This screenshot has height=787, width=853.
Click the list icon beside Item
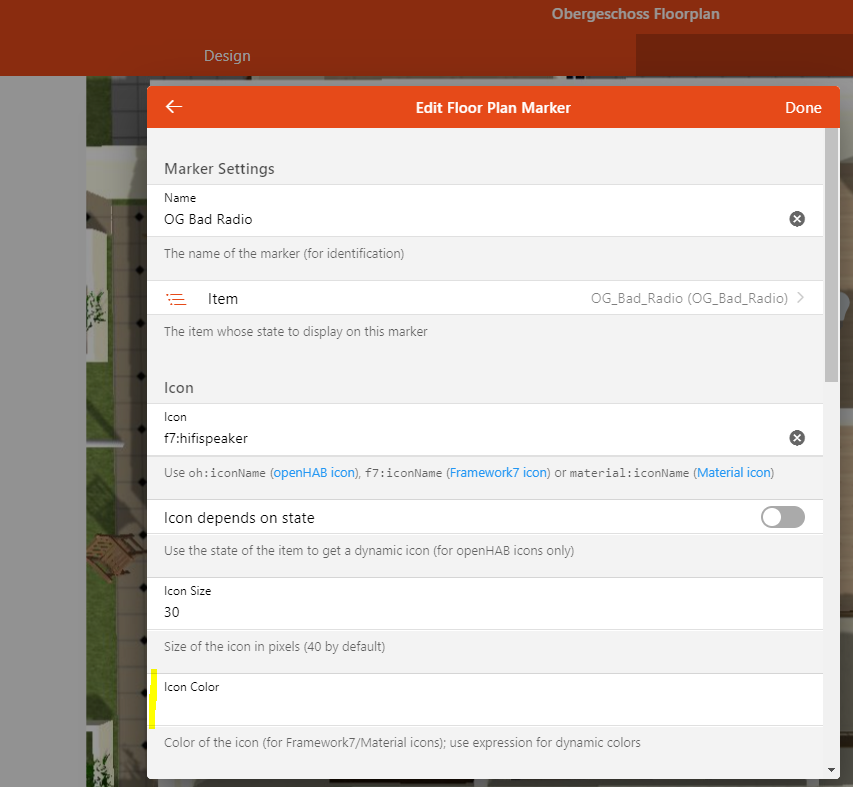click(177, 299)
